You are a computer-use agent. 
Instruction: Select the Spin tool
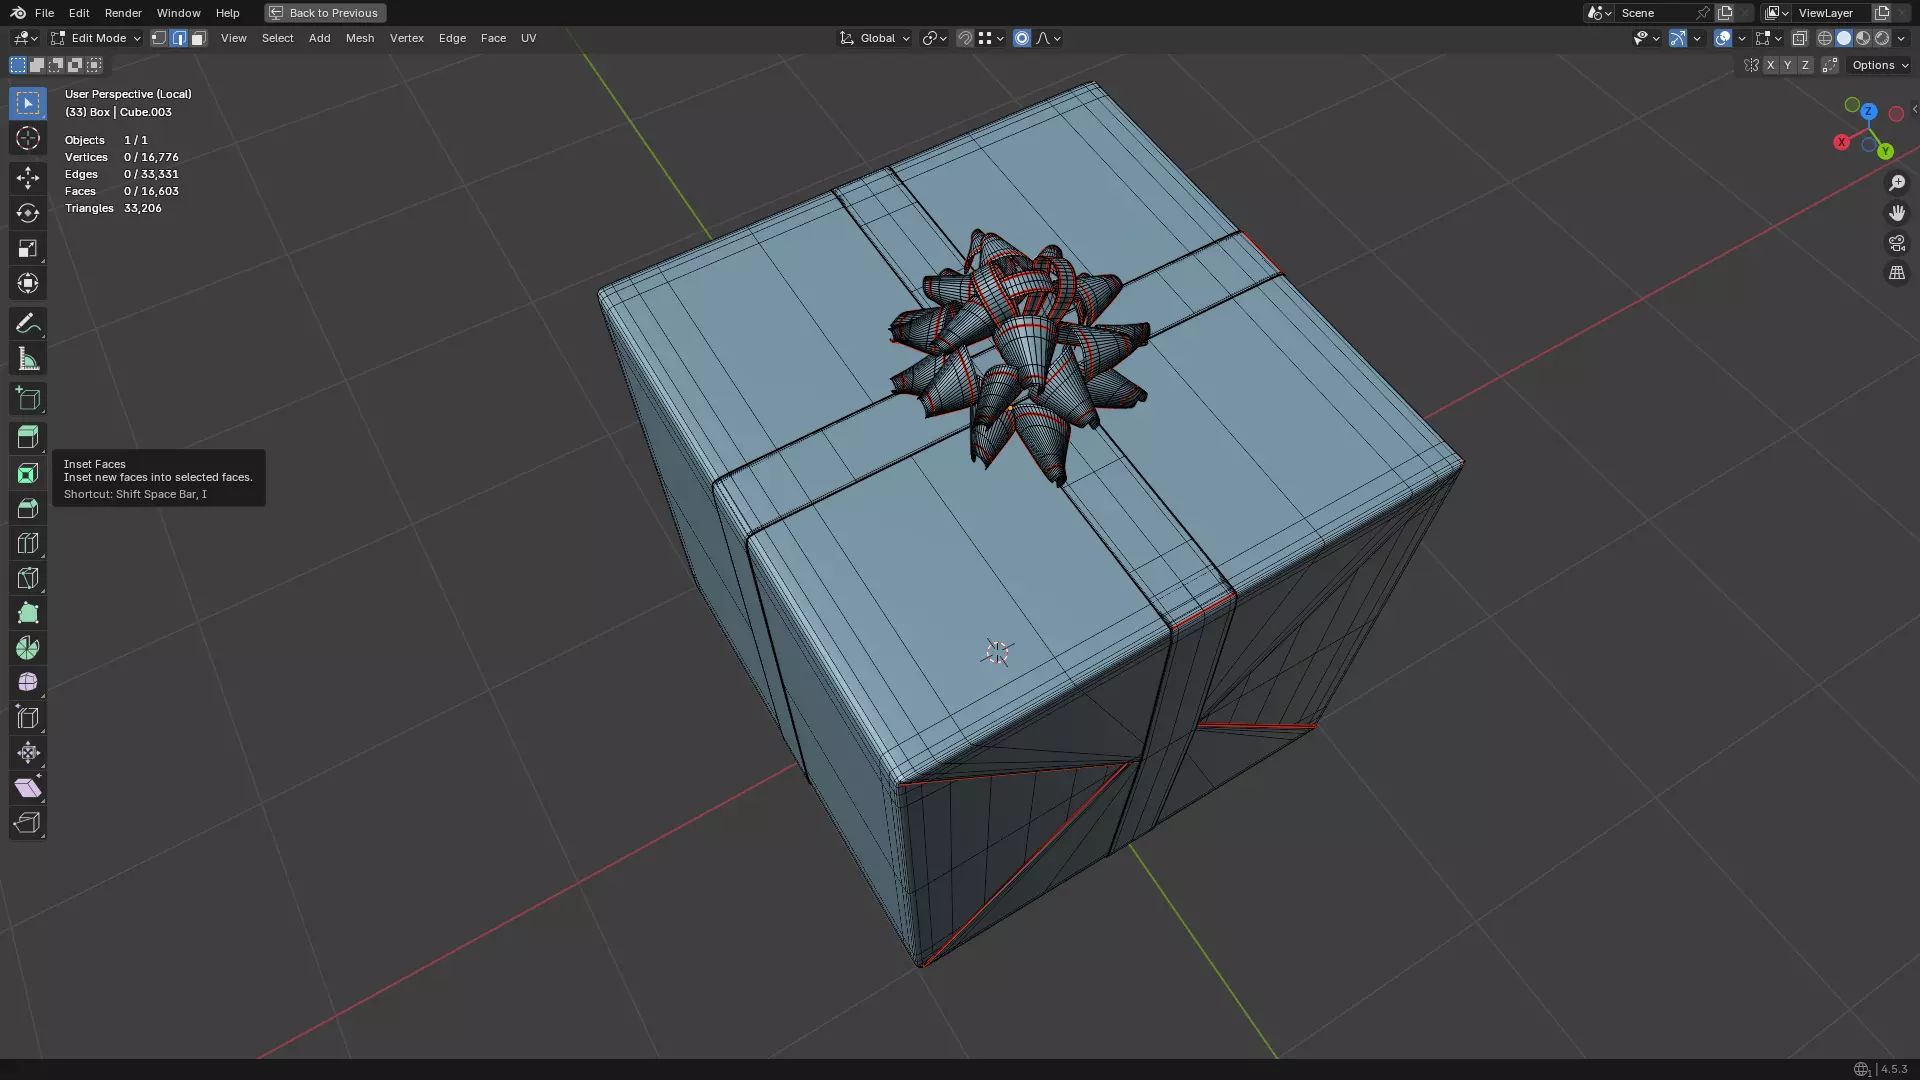click(28, 648)
